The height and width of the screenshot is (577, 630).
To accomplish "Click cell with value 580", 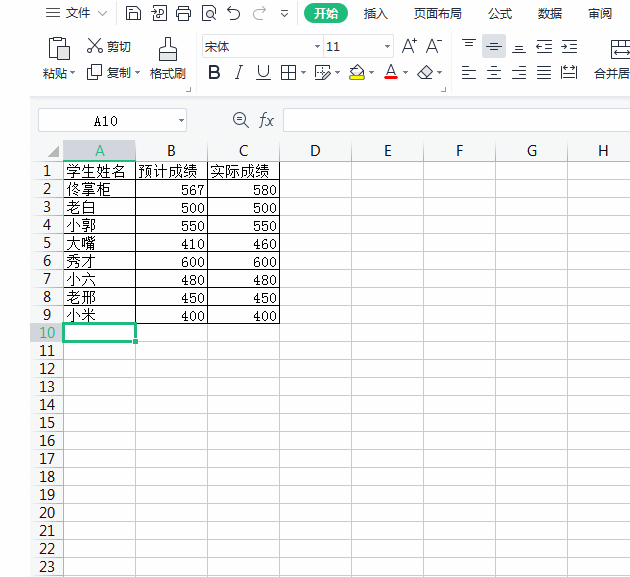I will pos(243,189).
